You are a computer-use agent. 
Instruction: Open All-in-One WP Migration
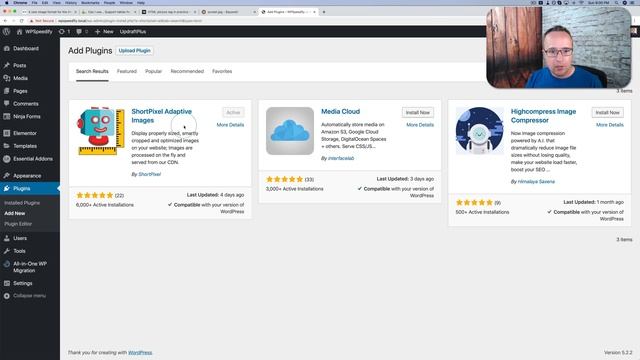coord(30,267)
